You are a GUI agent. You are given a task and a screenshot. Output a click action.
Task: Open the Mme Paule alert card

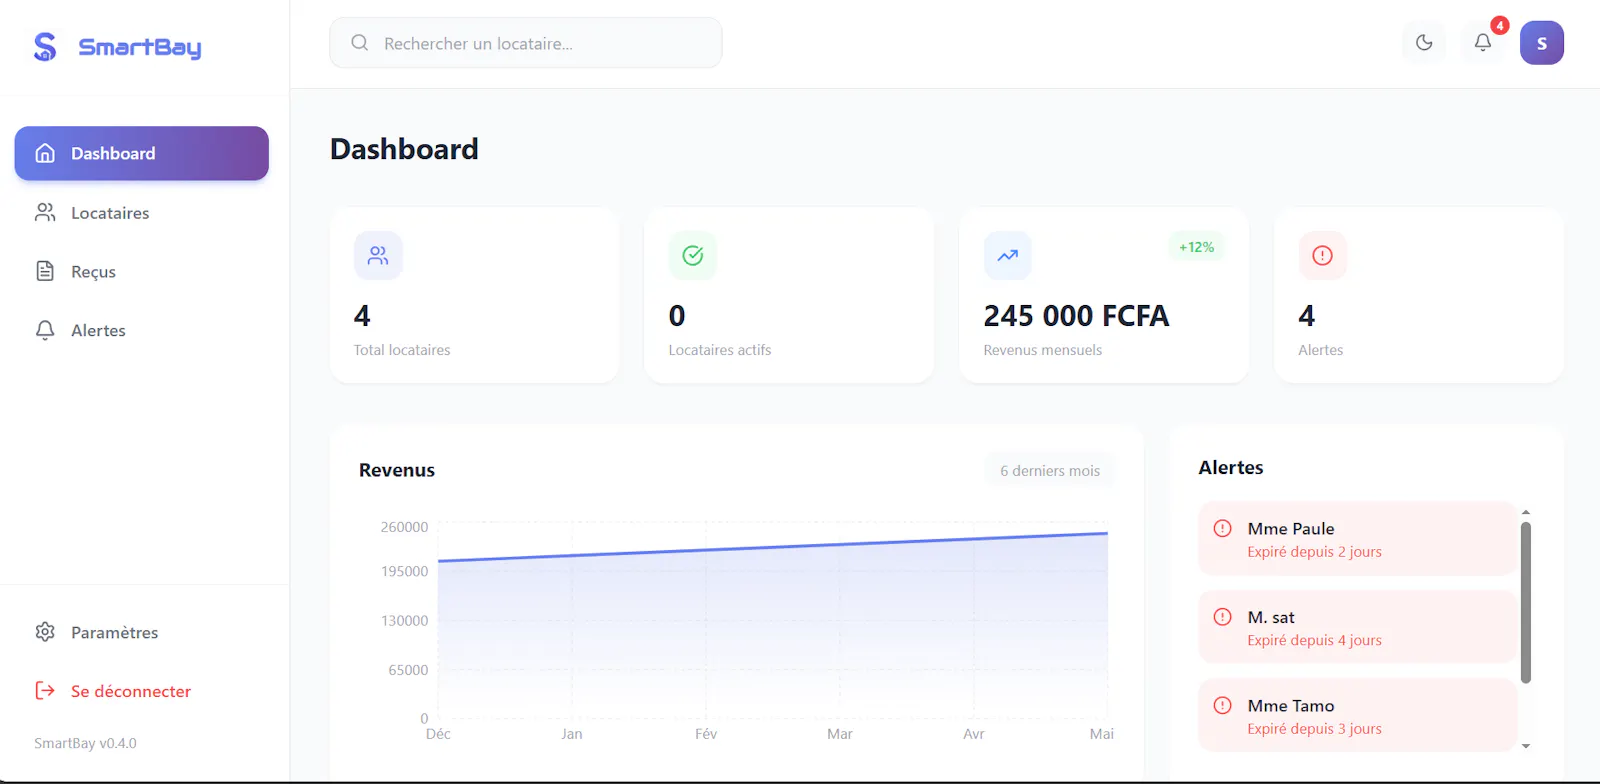[x=1358, y=539]
